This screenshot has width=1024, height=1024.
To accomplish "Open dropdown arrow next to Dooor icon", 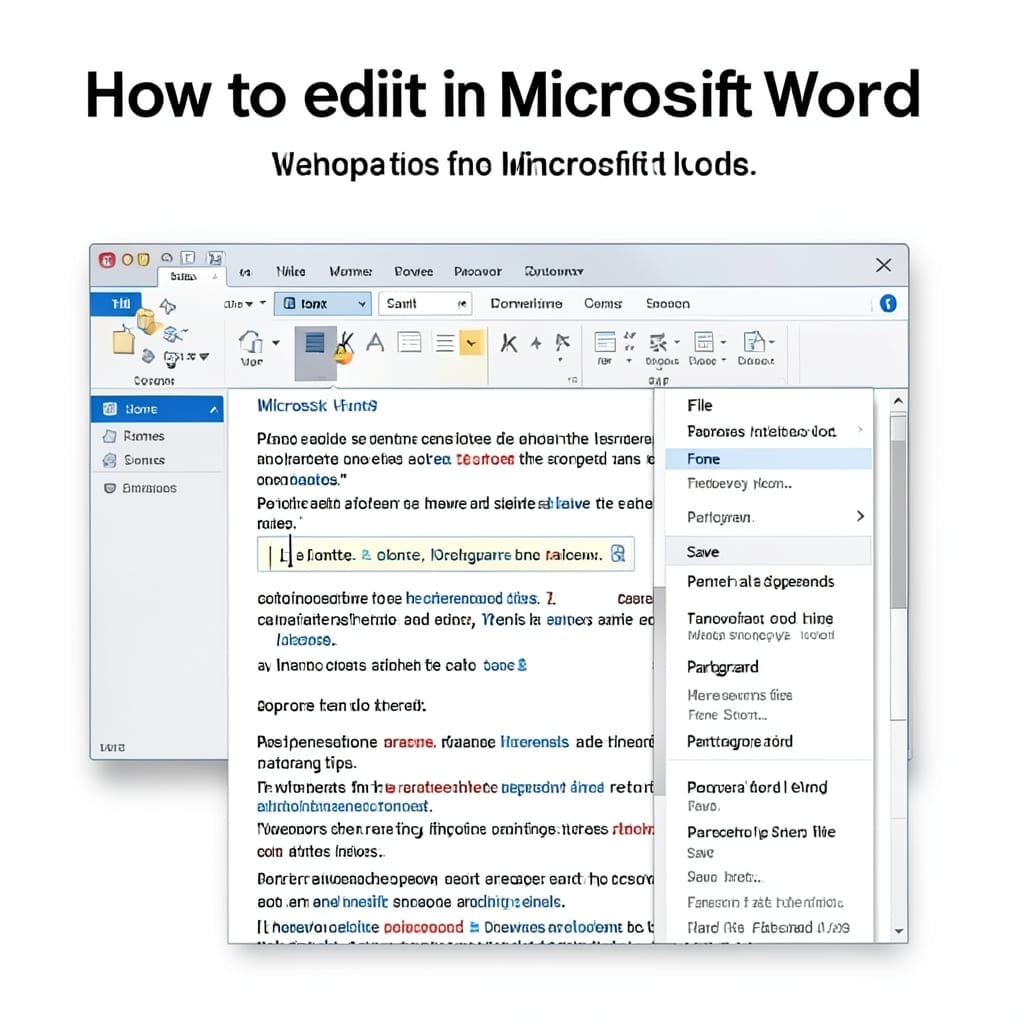I will (772, 342).
